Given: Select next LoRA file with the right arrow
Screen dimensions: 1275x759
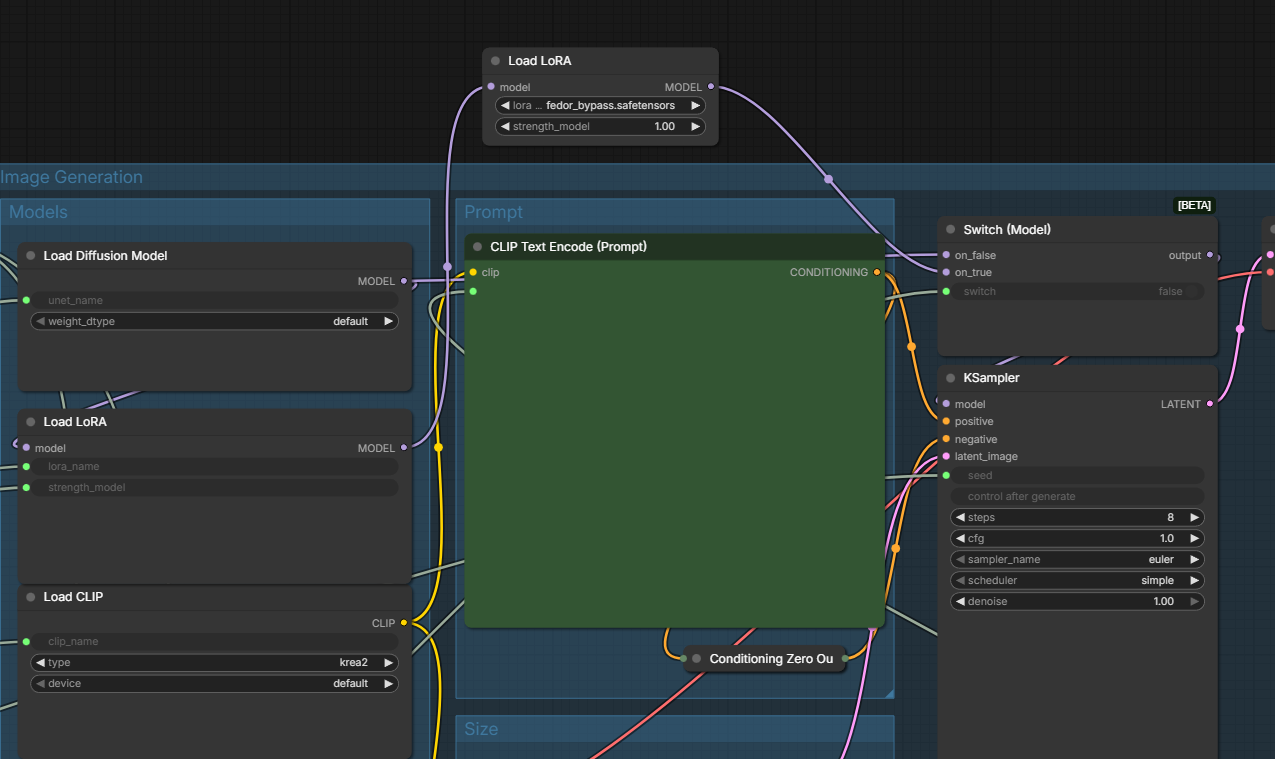Looking at the screenshot, I should tap(695, 105).
